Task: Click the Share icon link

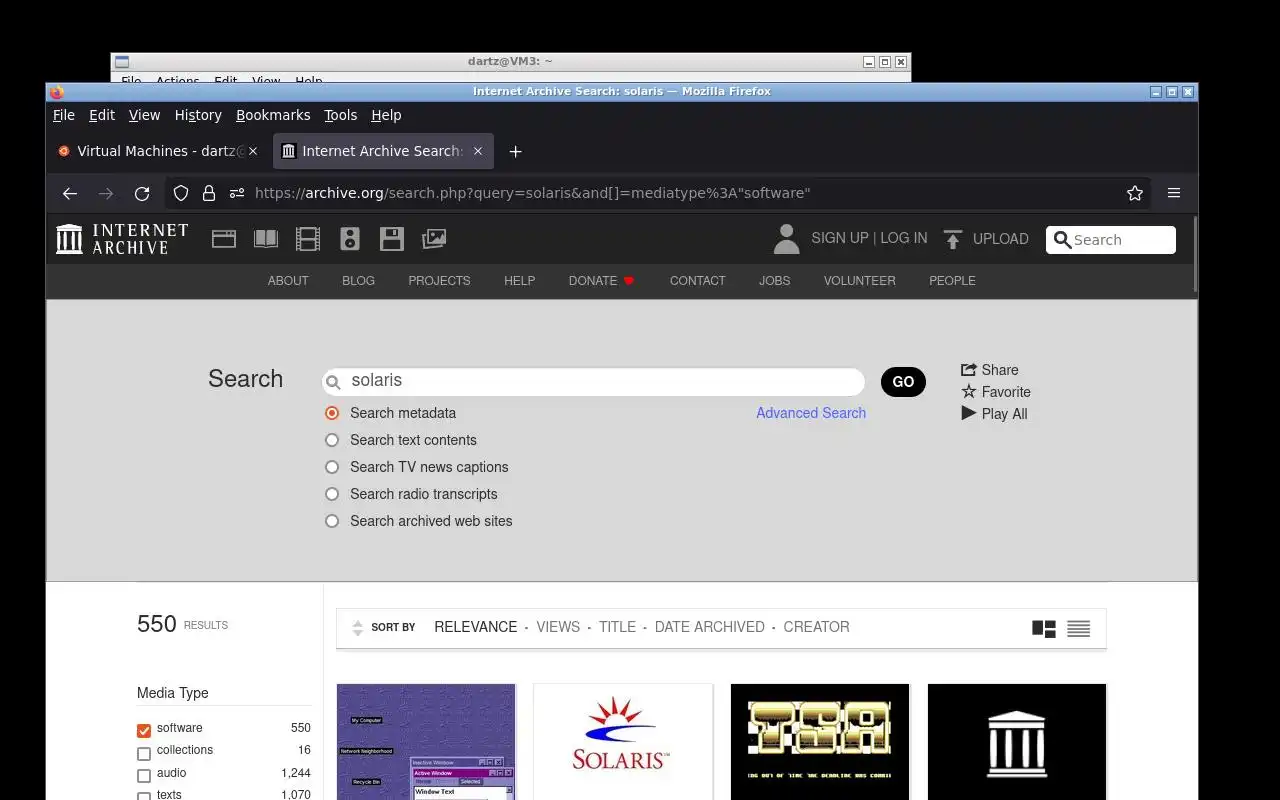Action: click(989, 370)
